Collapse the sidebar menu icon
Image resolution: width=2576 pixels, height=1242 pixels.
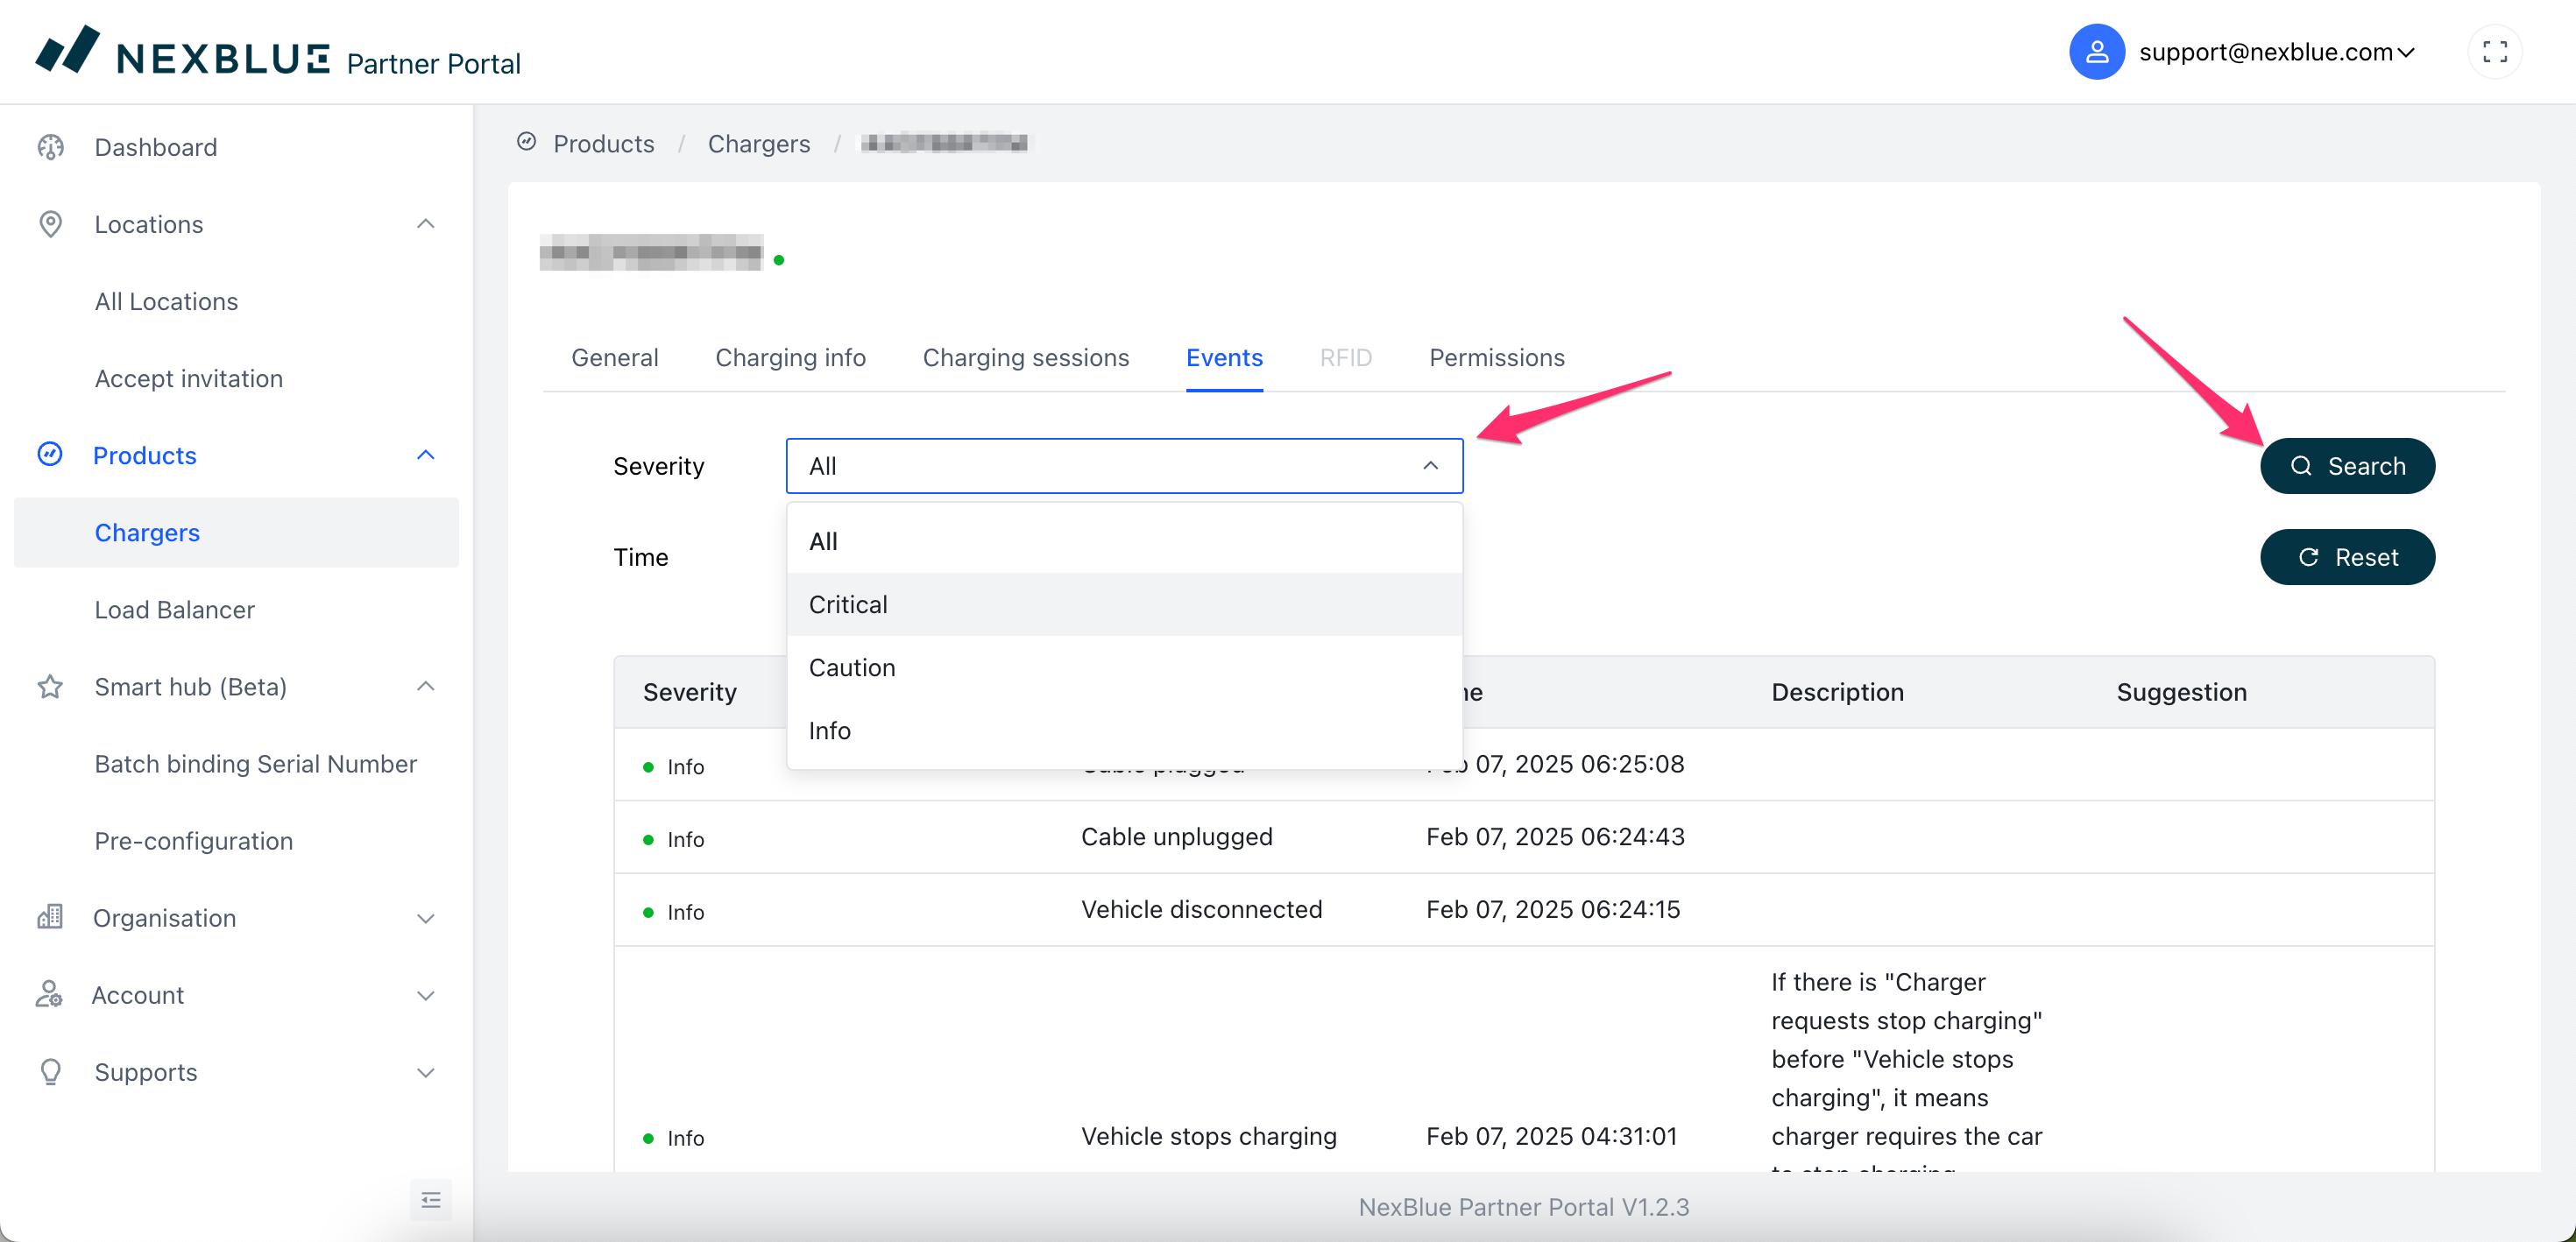(431, 1199)
